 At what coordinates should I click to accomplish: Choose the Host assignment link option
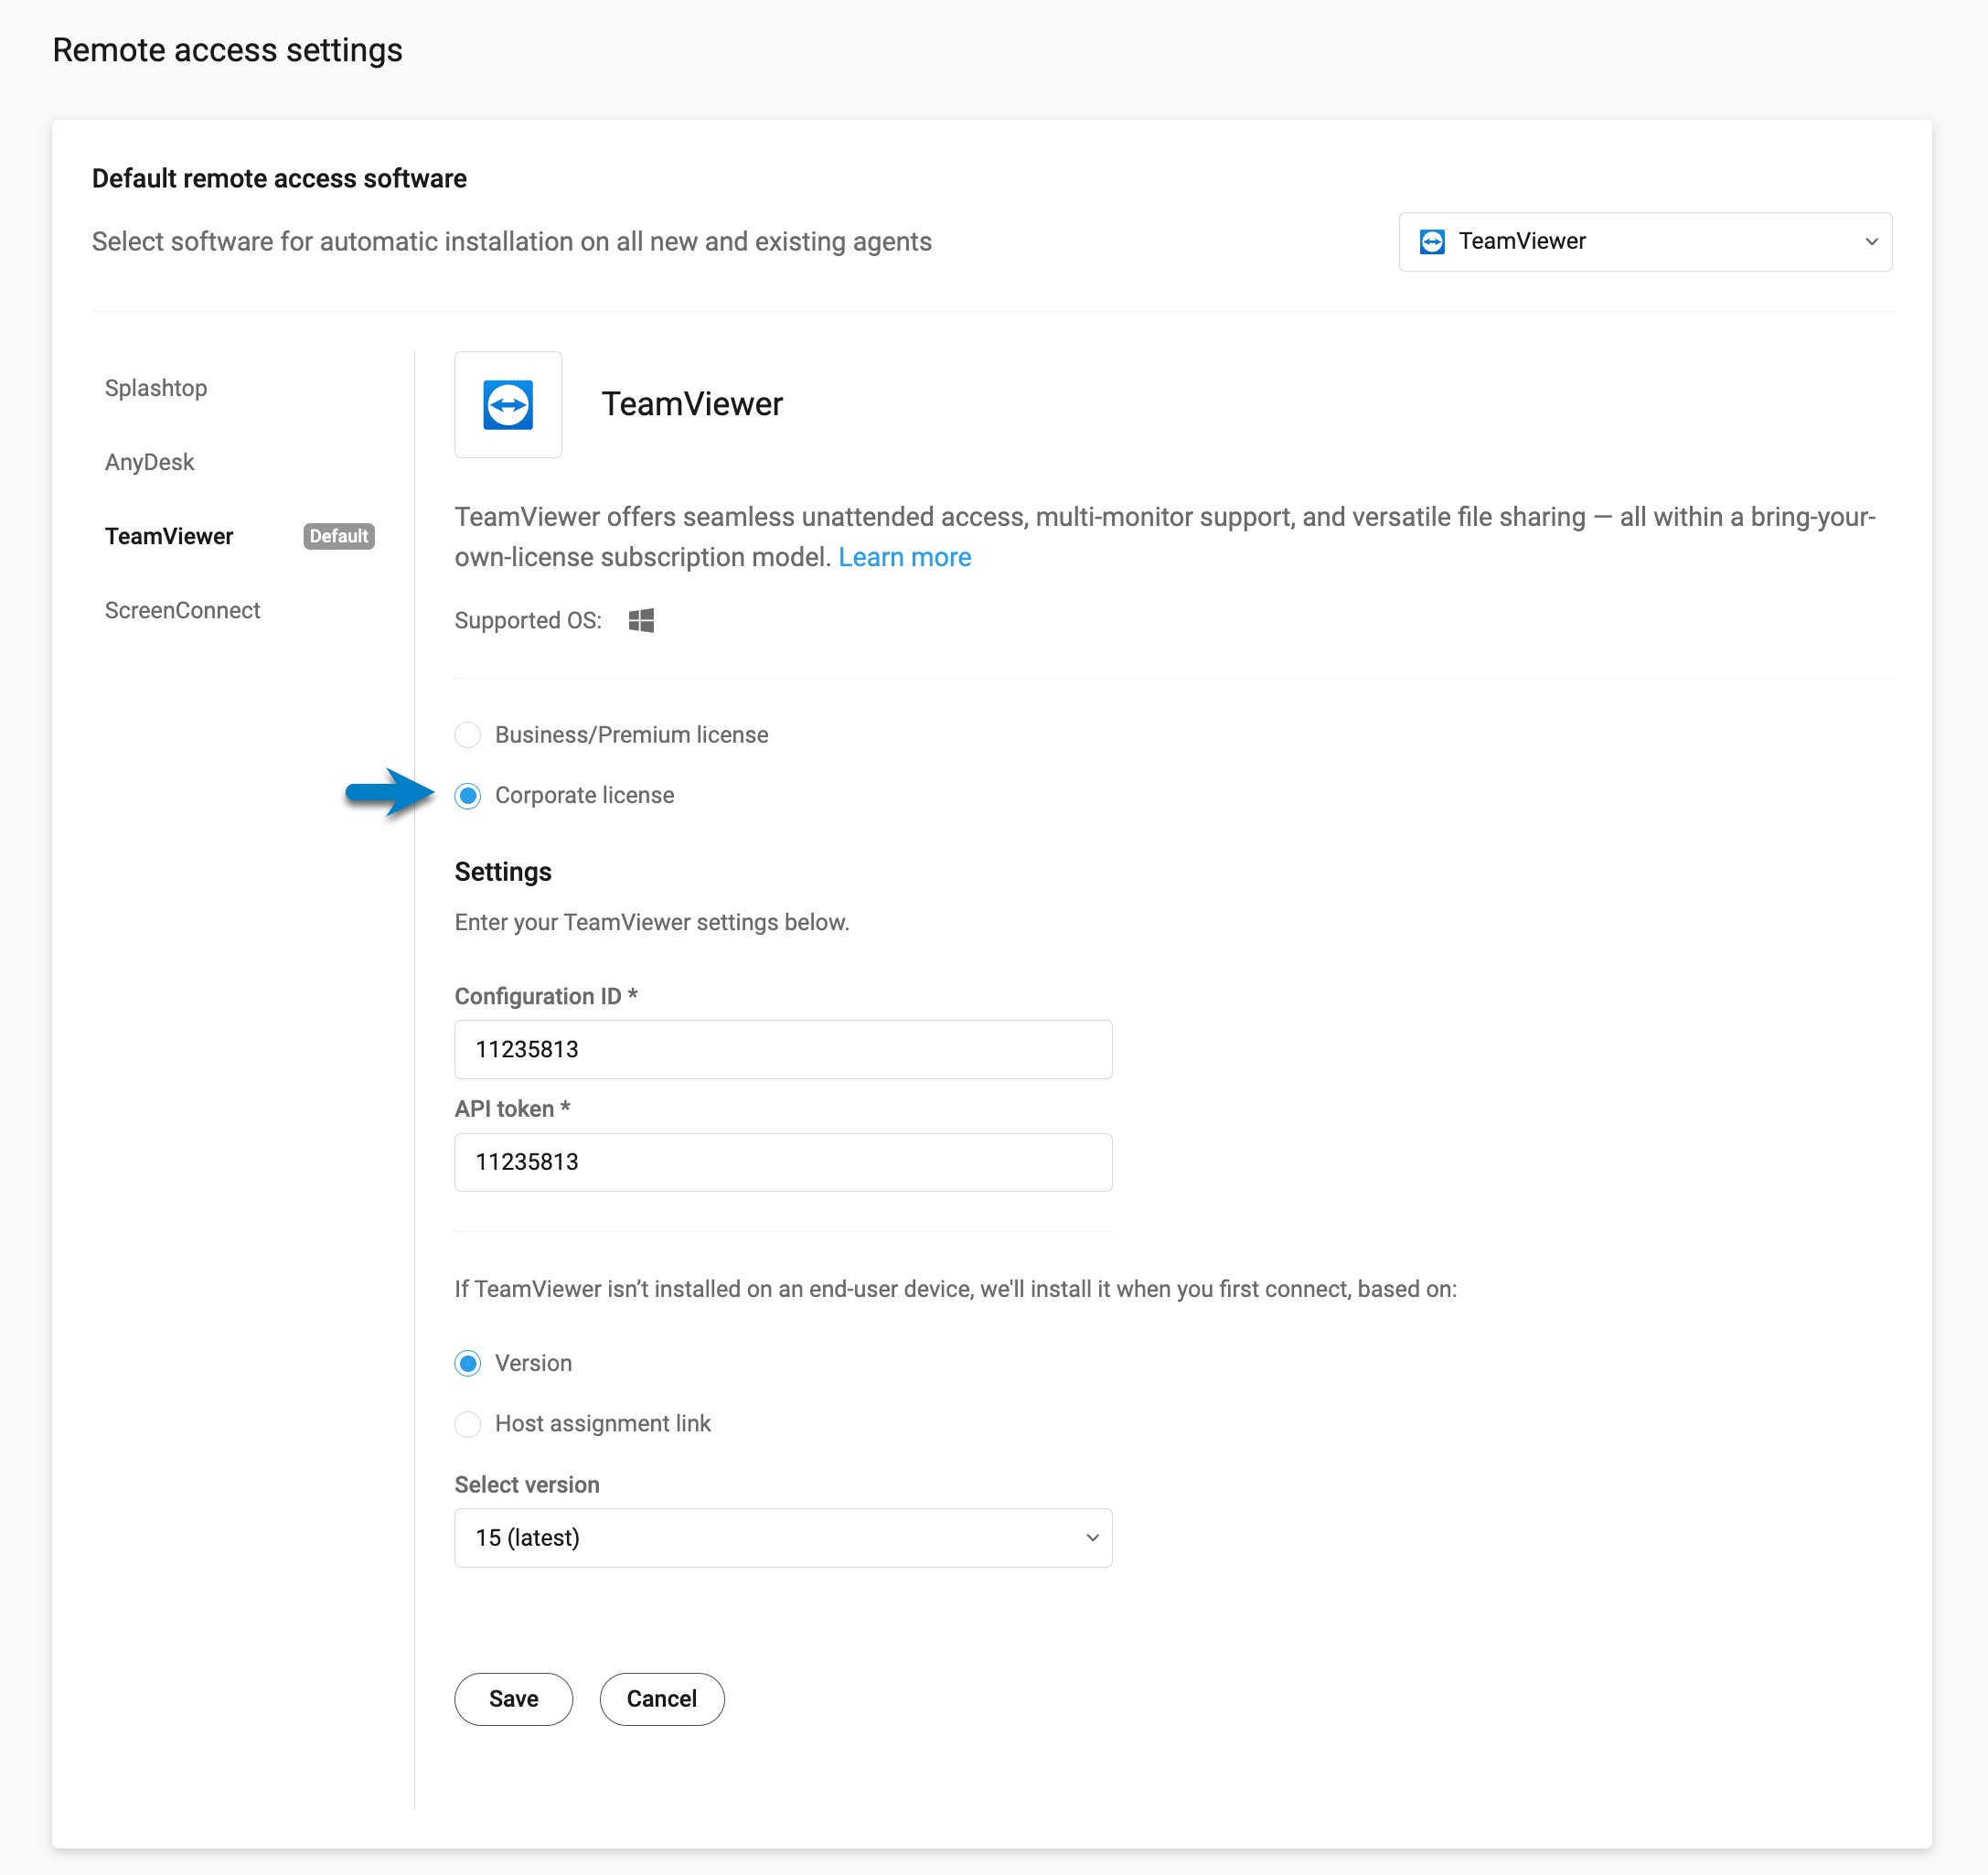(x=468, y=1423)
